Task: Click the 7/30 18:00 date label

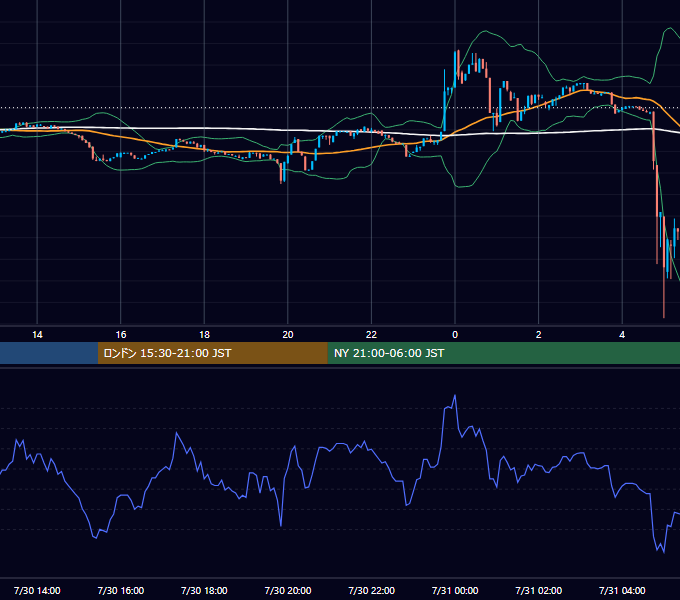Action: (x=204, y=590)
